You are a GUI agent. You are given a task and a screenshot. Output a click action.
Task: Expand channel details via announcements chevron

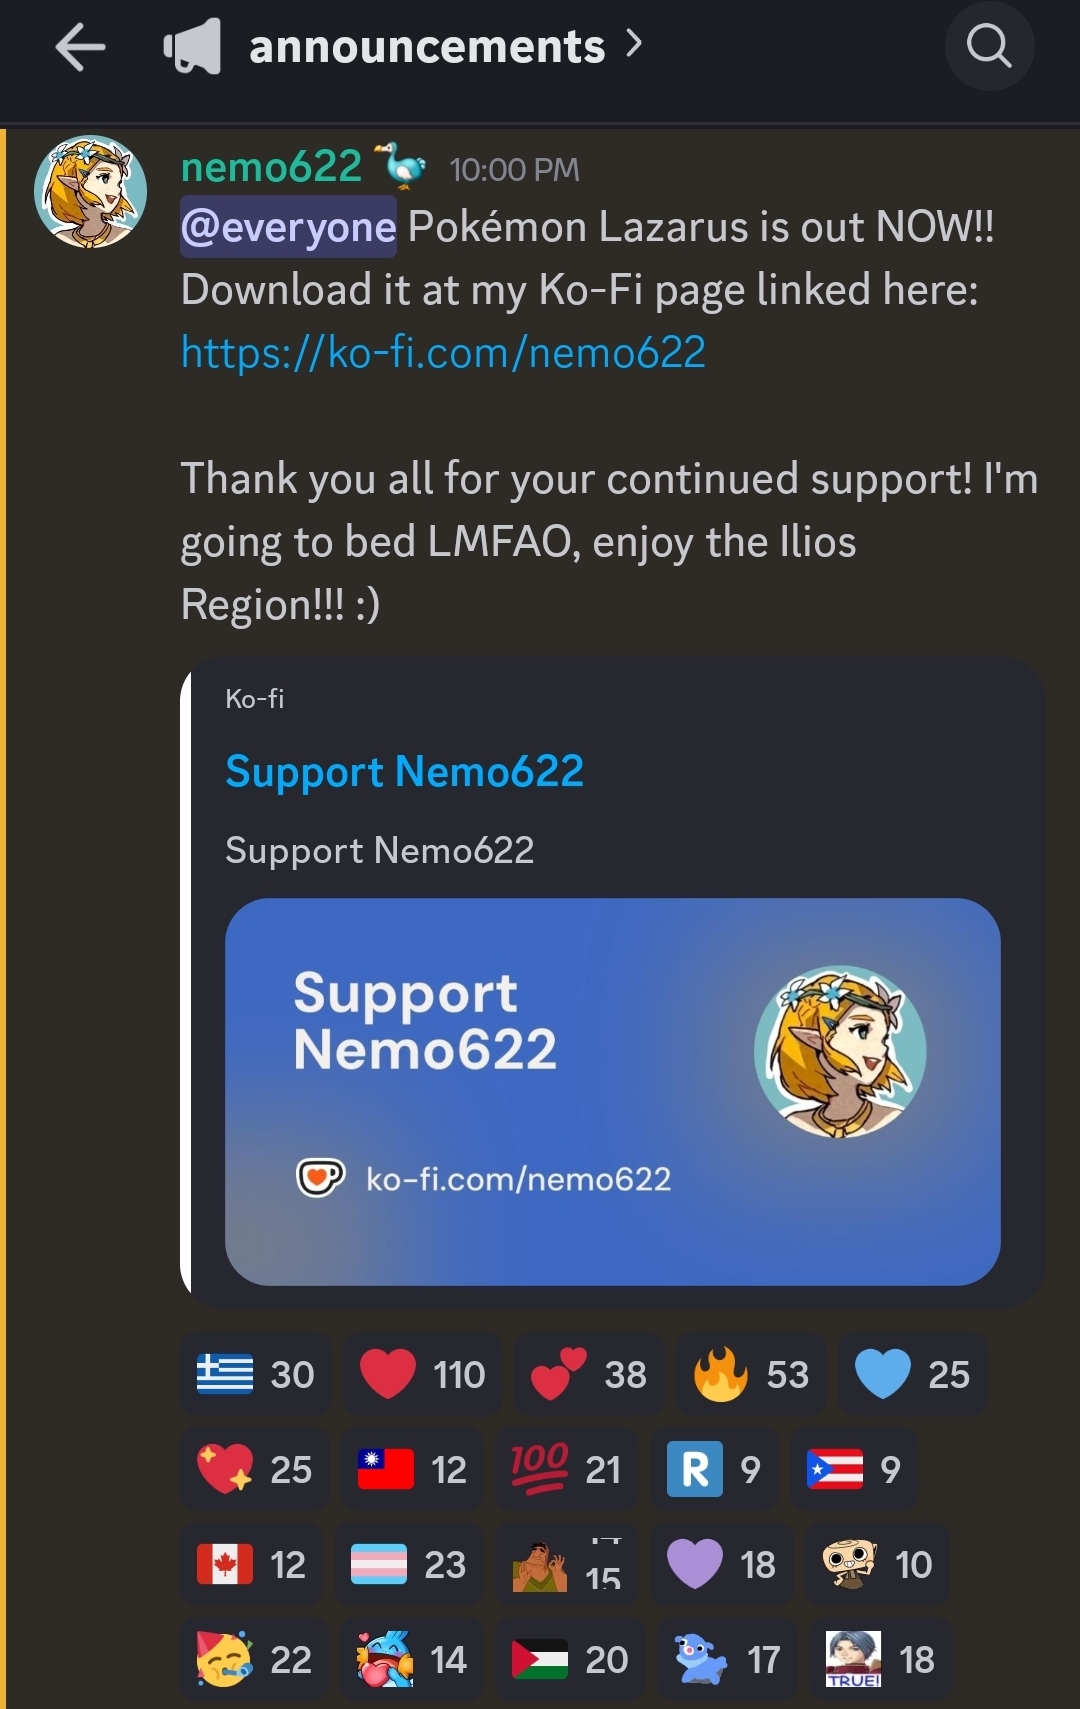[634, 44]
